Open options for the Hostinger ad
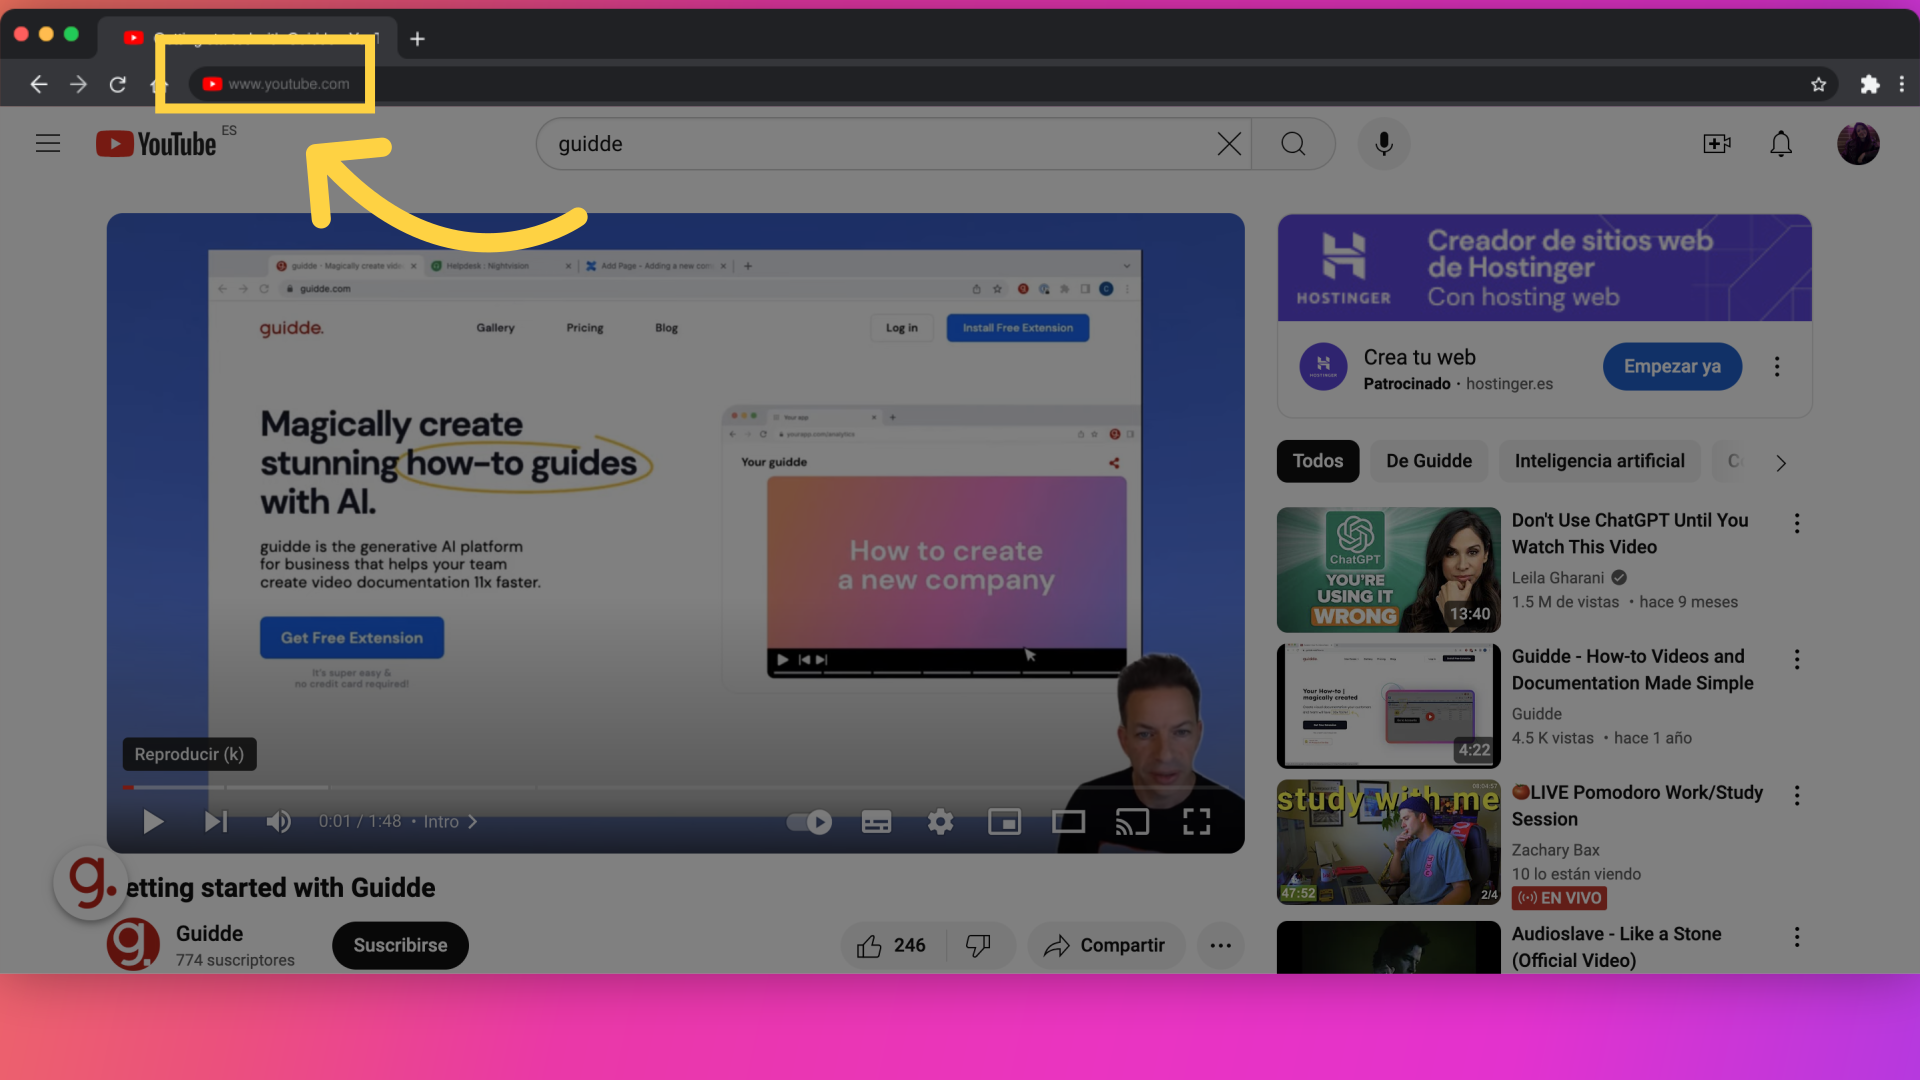Screen dimensions: 1920x1080 point(1777,367)
